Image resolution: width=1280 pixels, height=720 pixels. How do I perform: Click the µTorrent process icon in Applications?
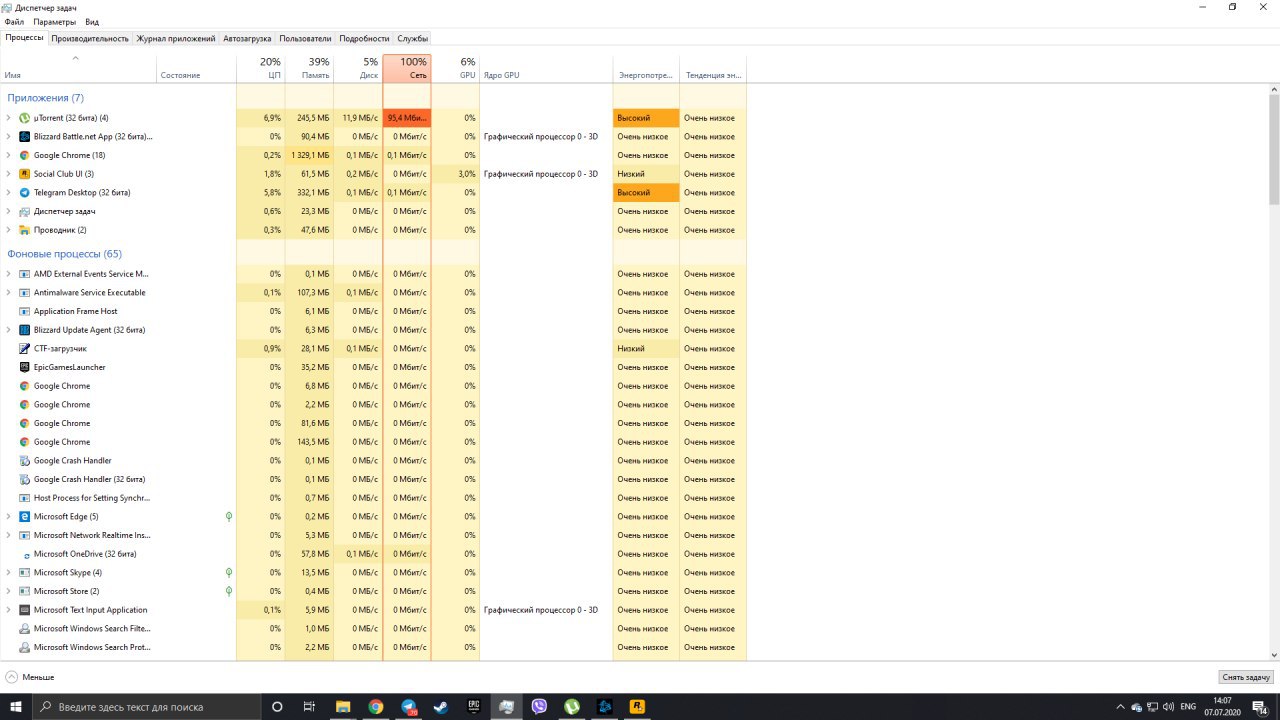coord(25,118)
